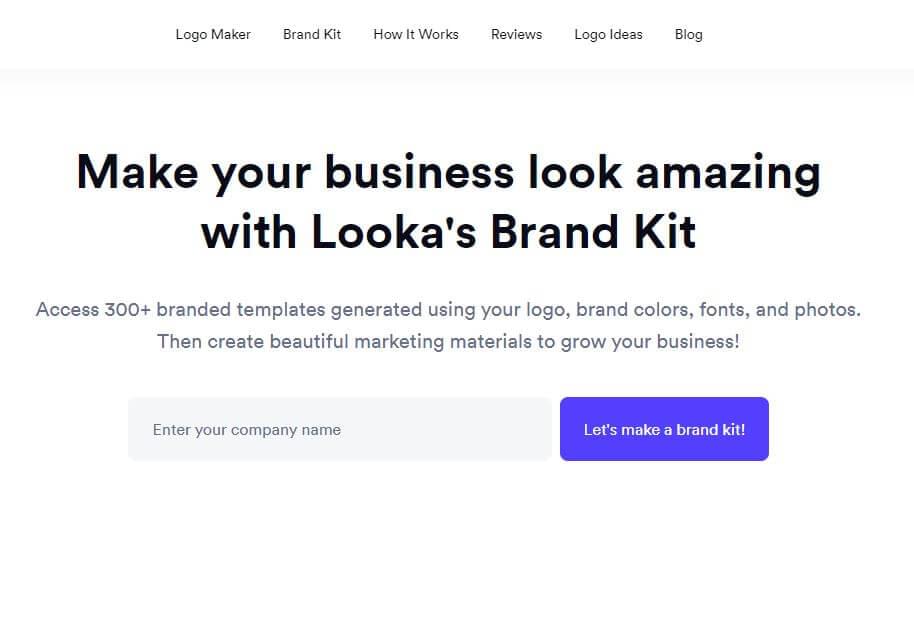Choose Brand Kit from the navigation bar

tap(312, 34)
